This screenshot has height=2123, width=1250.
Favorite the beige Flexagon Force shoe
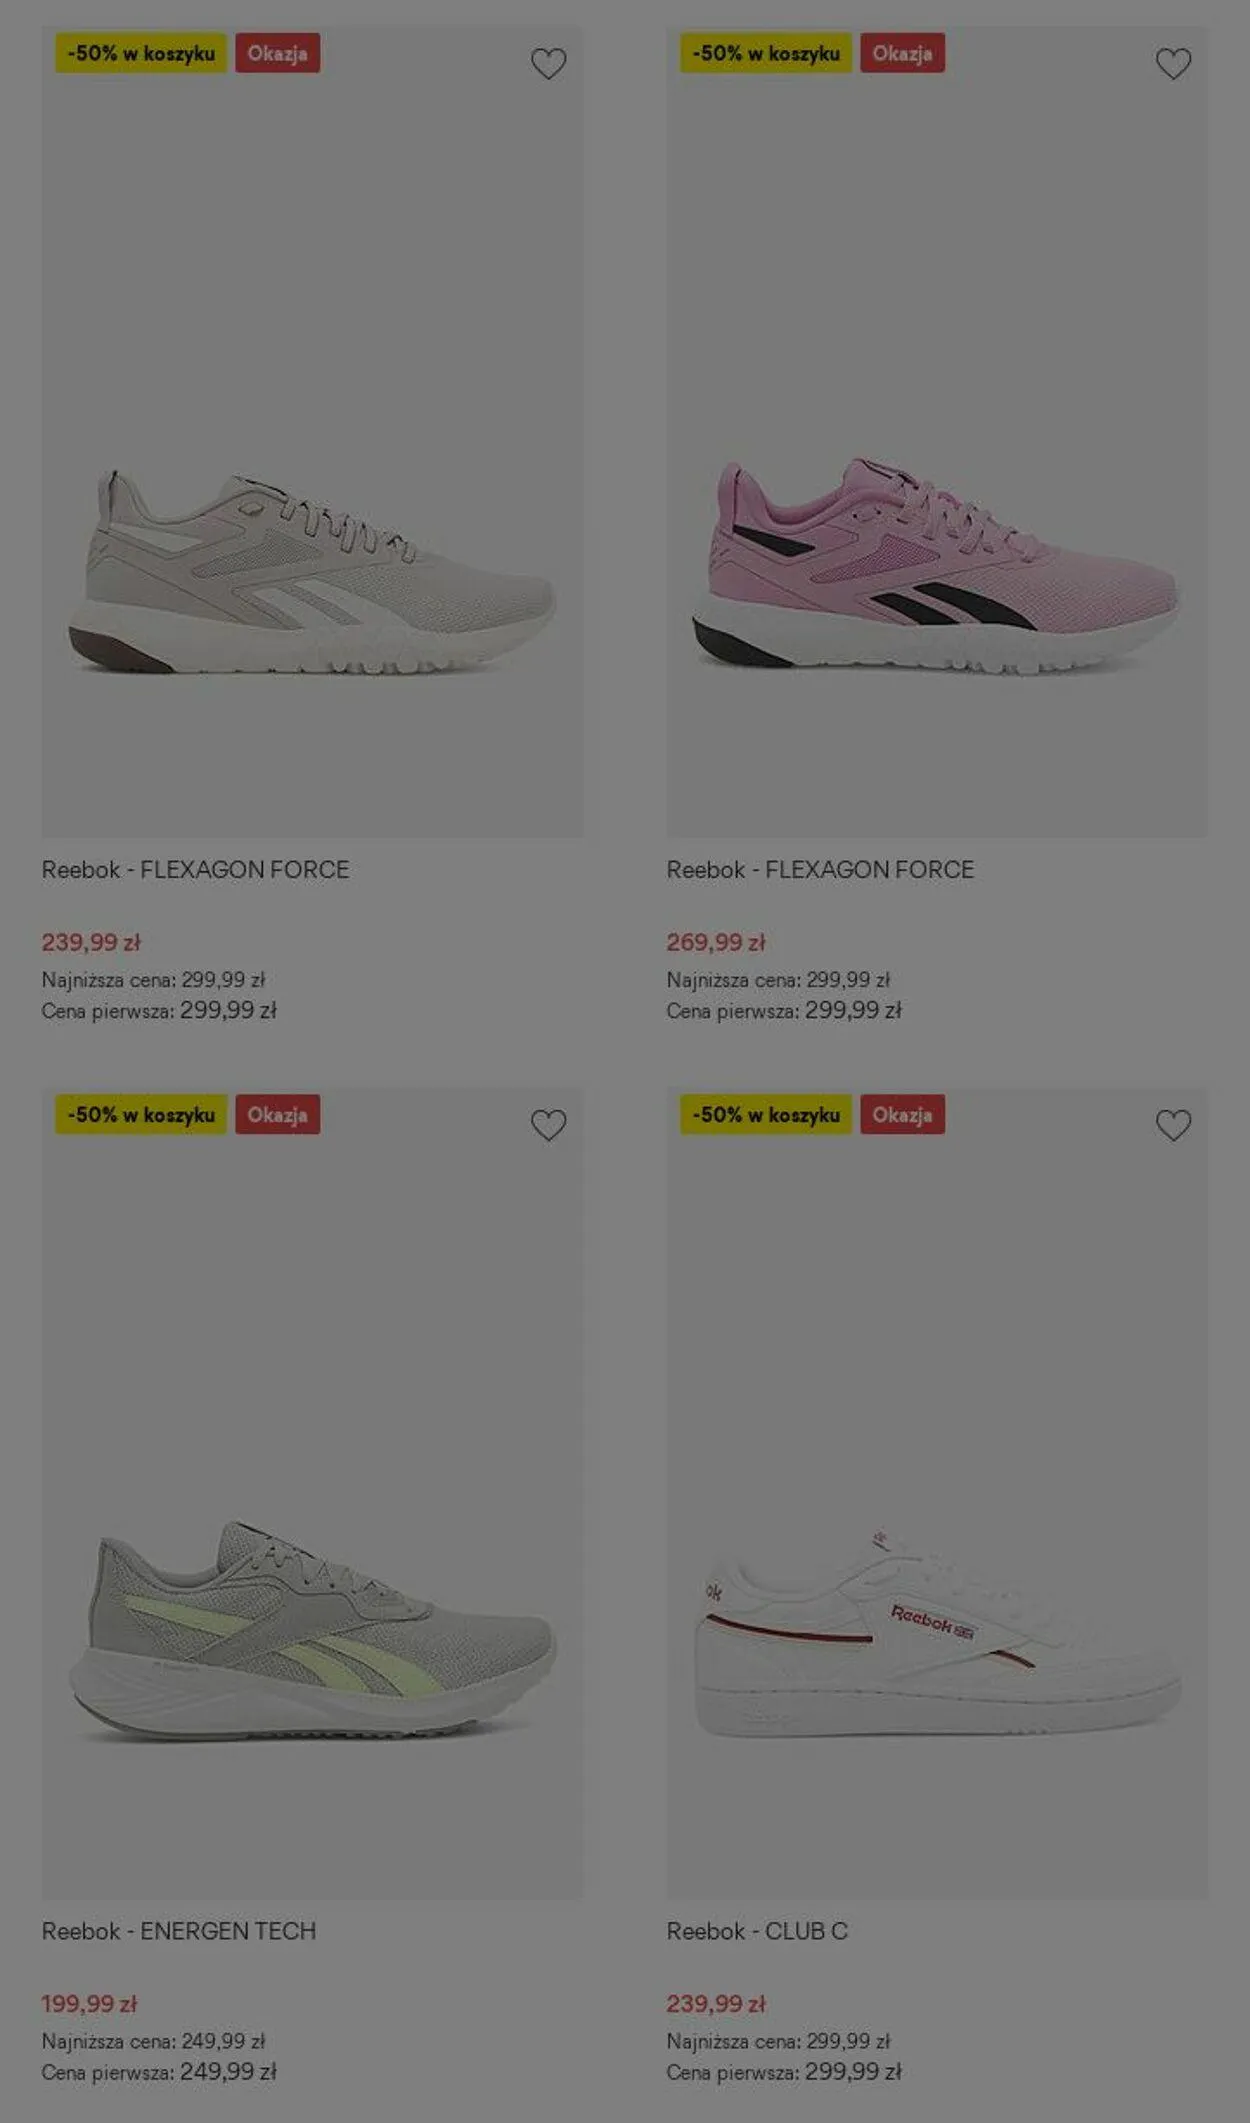coord(548,64)
